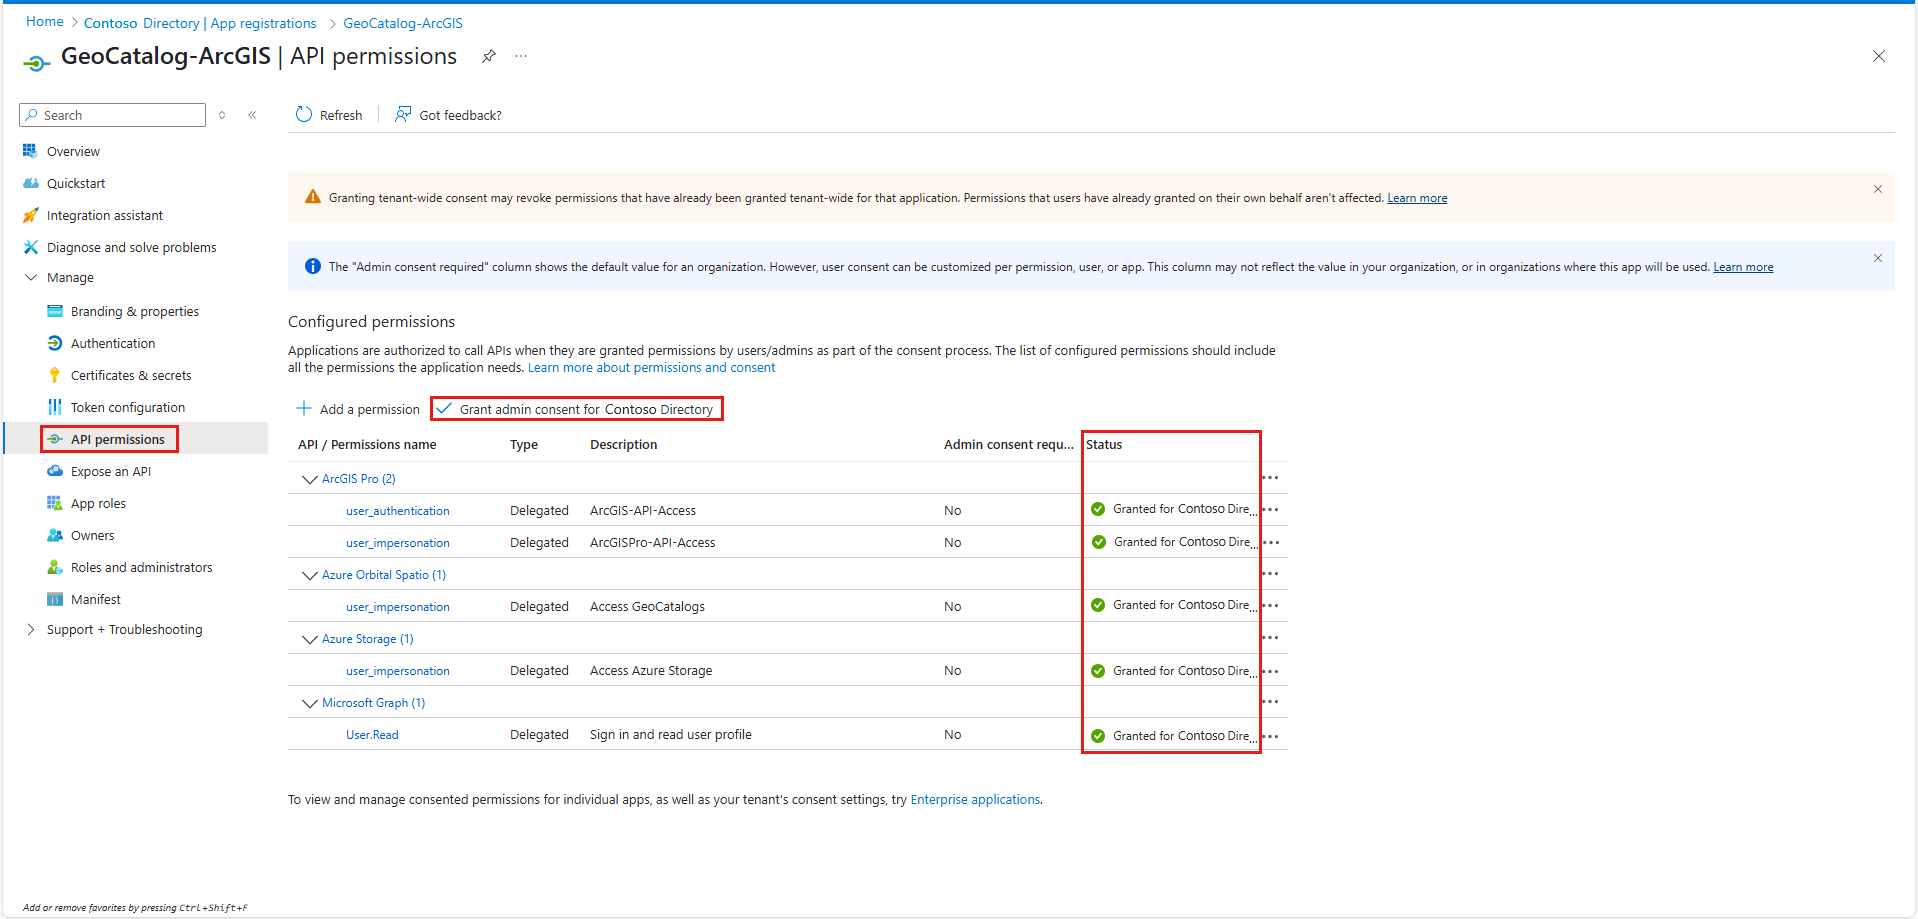This screenshot has width=1918, height=919.
Task: Click the Refresh icon in the toolbar
Action: (x=304, y=115)
